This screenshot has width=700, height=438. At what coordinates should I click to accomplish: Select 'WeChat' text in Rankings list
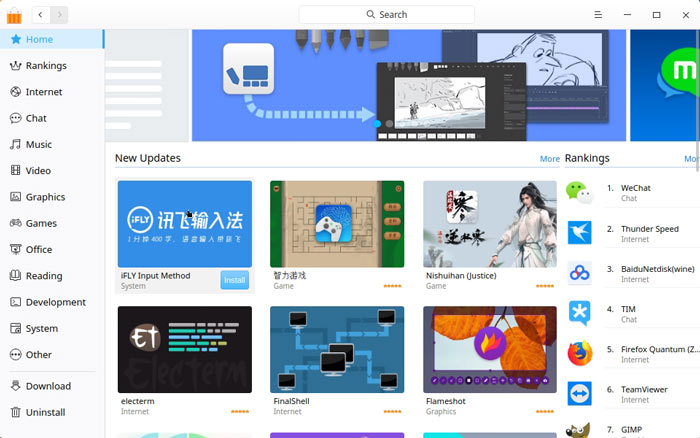[x=636, y=188]
